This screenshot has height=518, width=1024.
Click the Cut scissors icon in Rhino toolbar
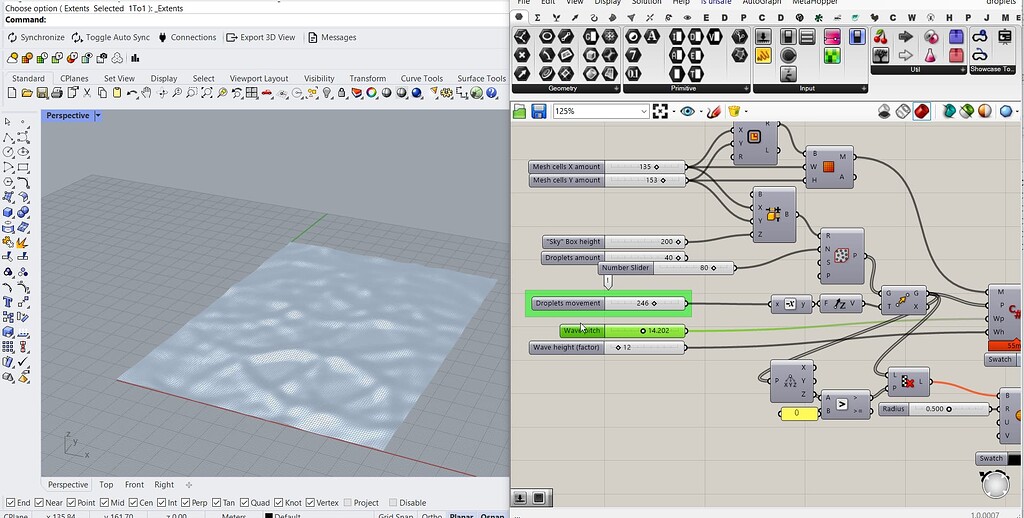point(87,93)
